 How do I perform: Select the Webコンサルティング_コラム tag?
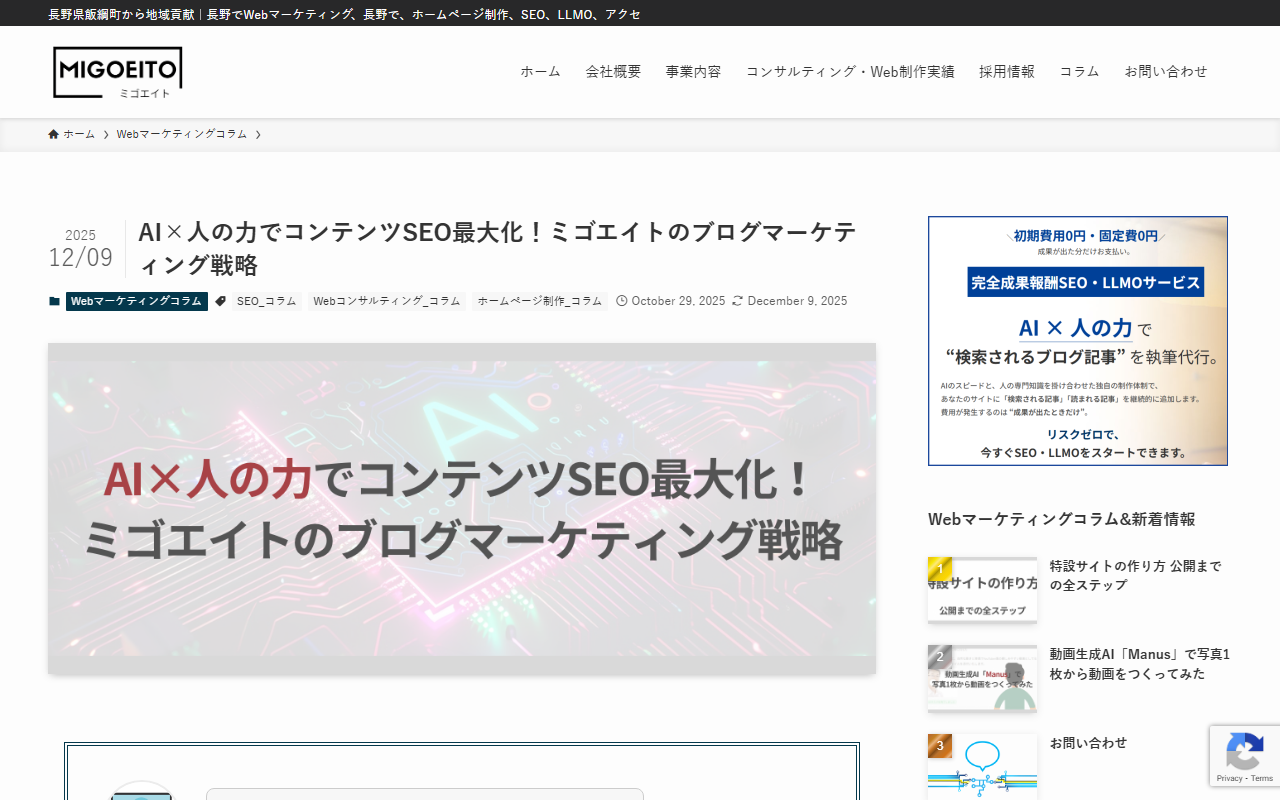387,301
